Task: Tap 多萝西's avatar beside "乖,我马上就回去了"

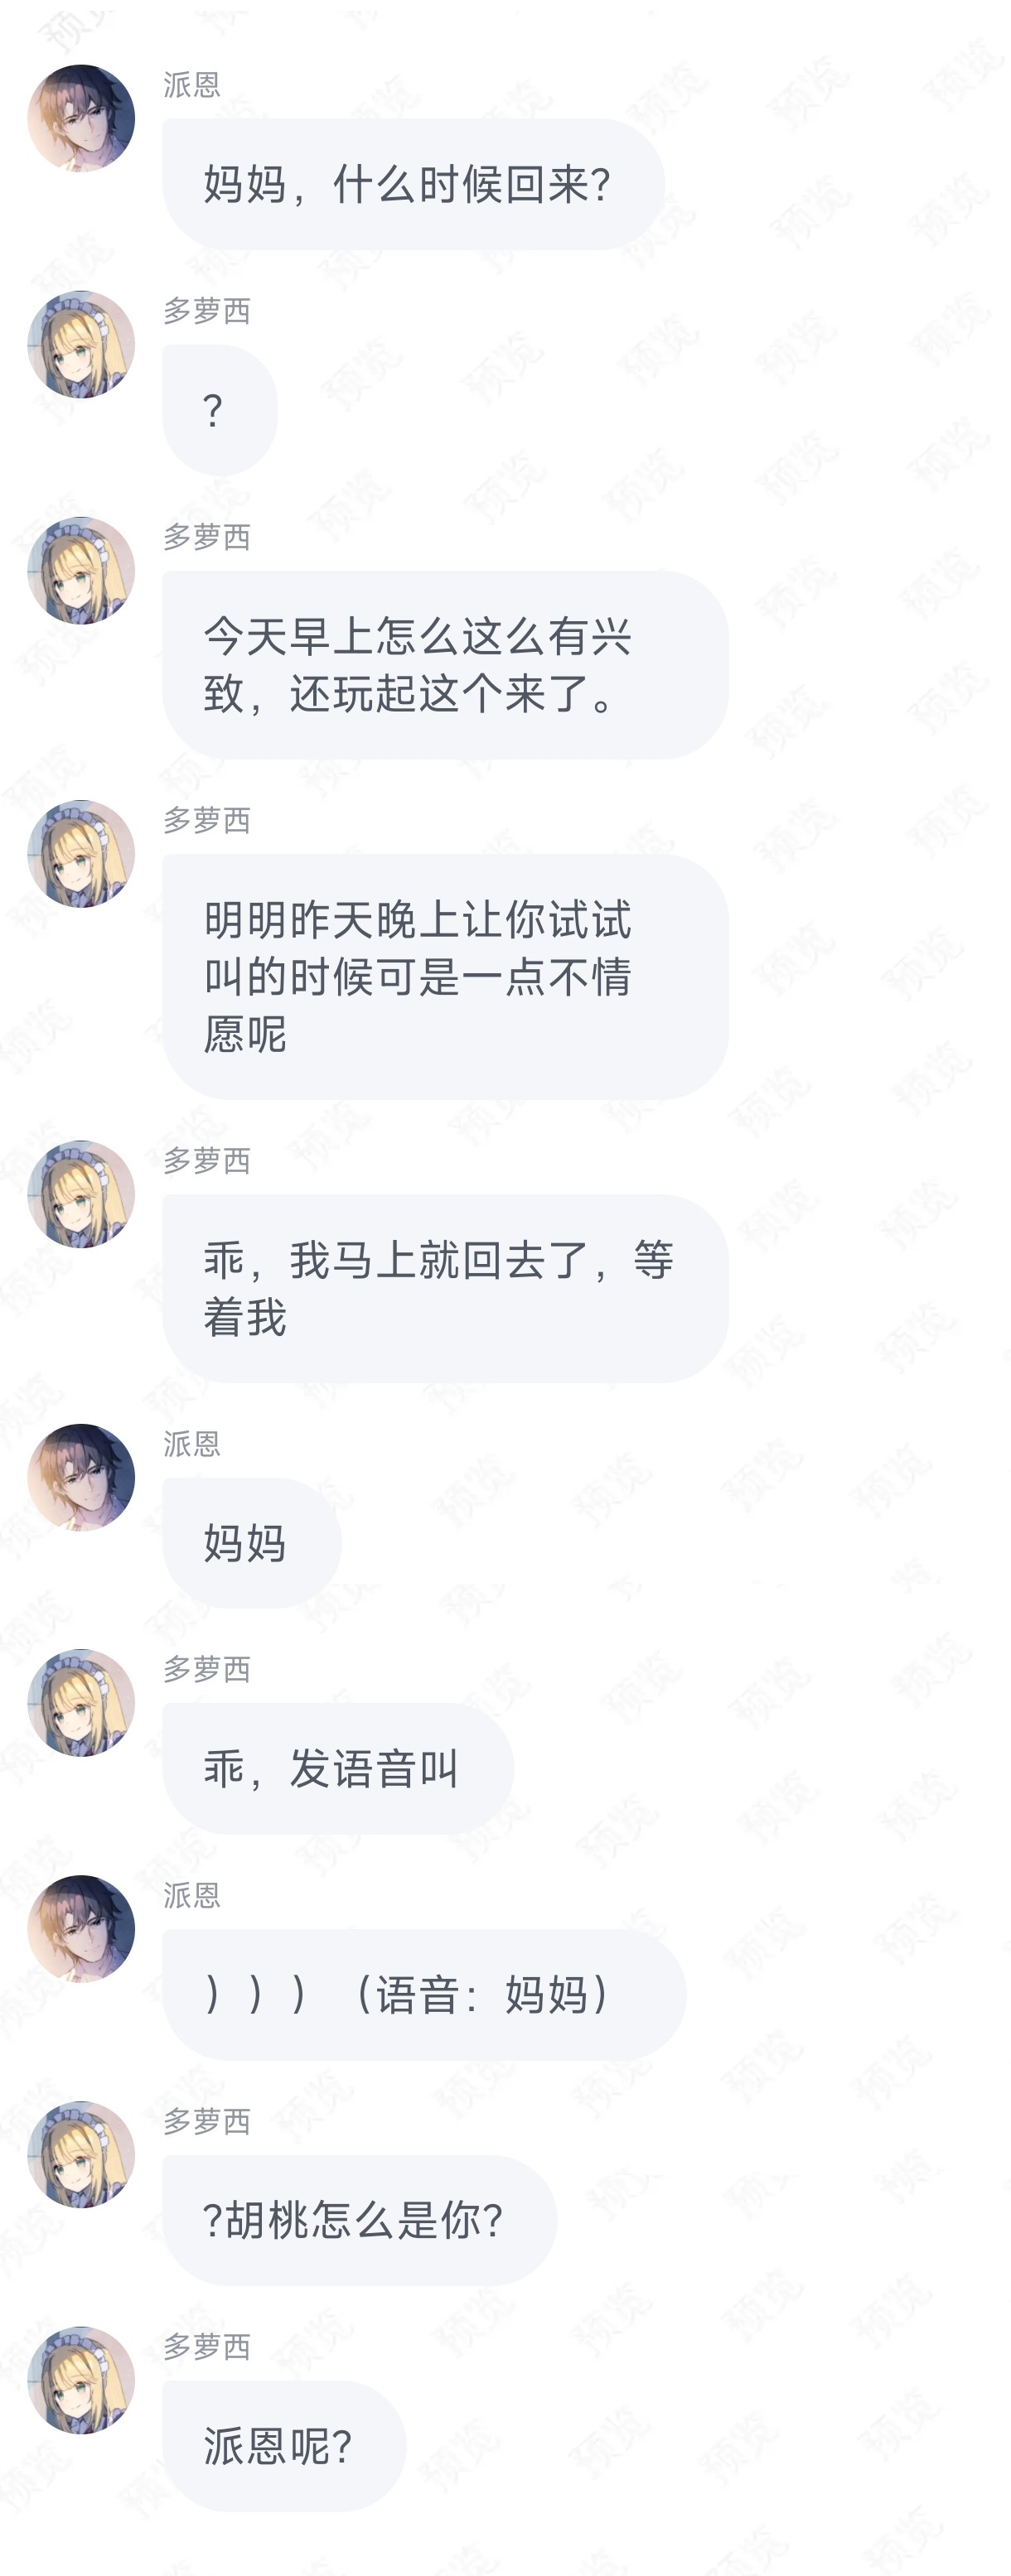Action: (x=81, y=1193)
